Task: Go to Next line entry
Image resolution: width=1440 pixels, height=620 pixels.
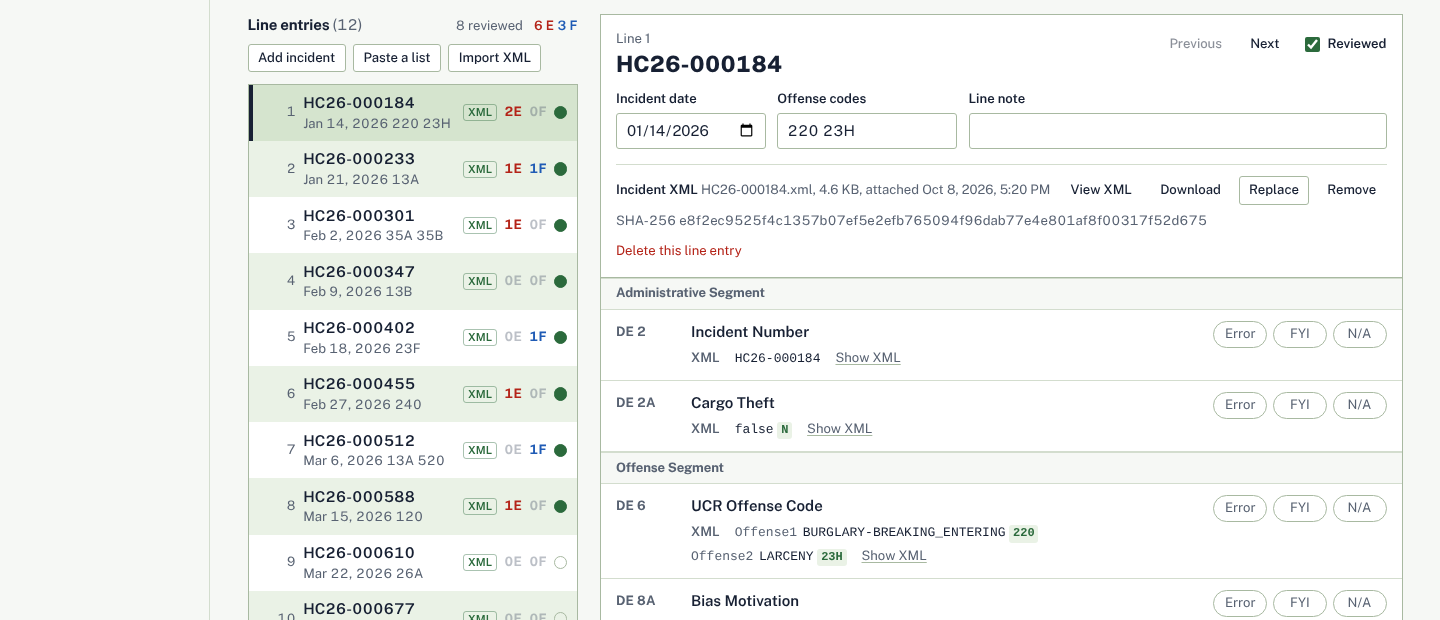Action: tap(1265, 44)
